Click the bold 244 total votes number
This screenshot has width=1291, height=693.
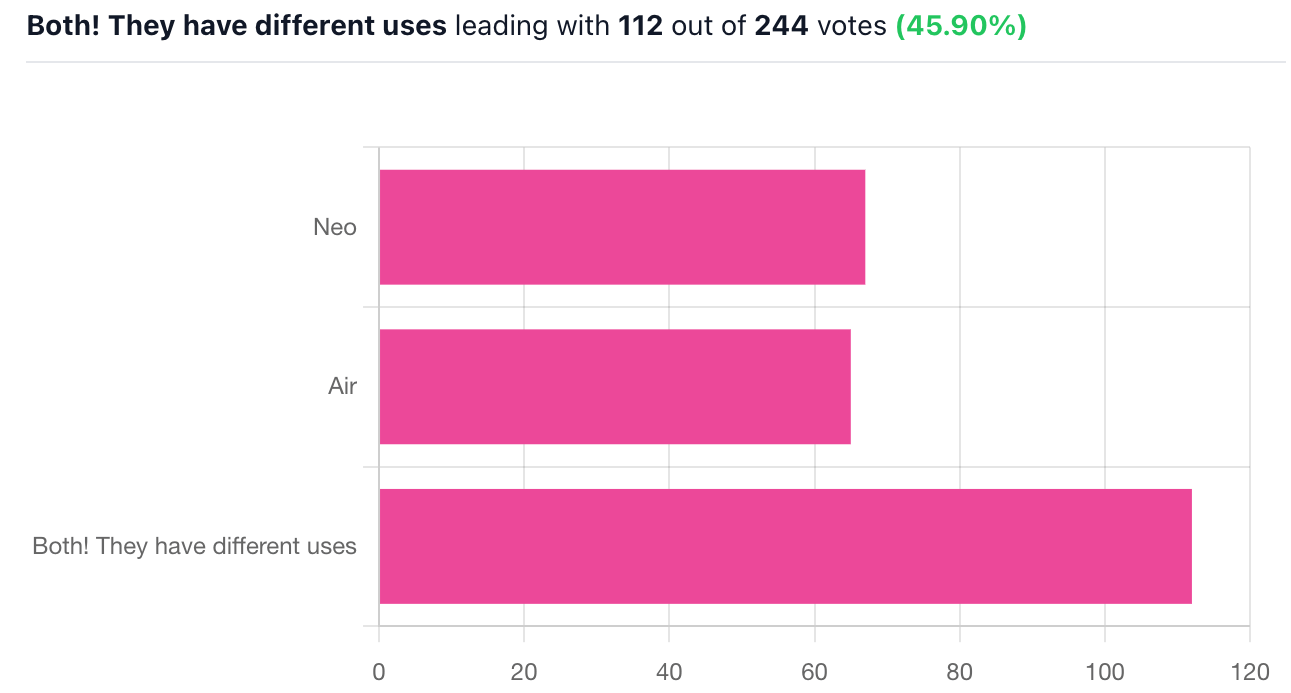[781, 26]
